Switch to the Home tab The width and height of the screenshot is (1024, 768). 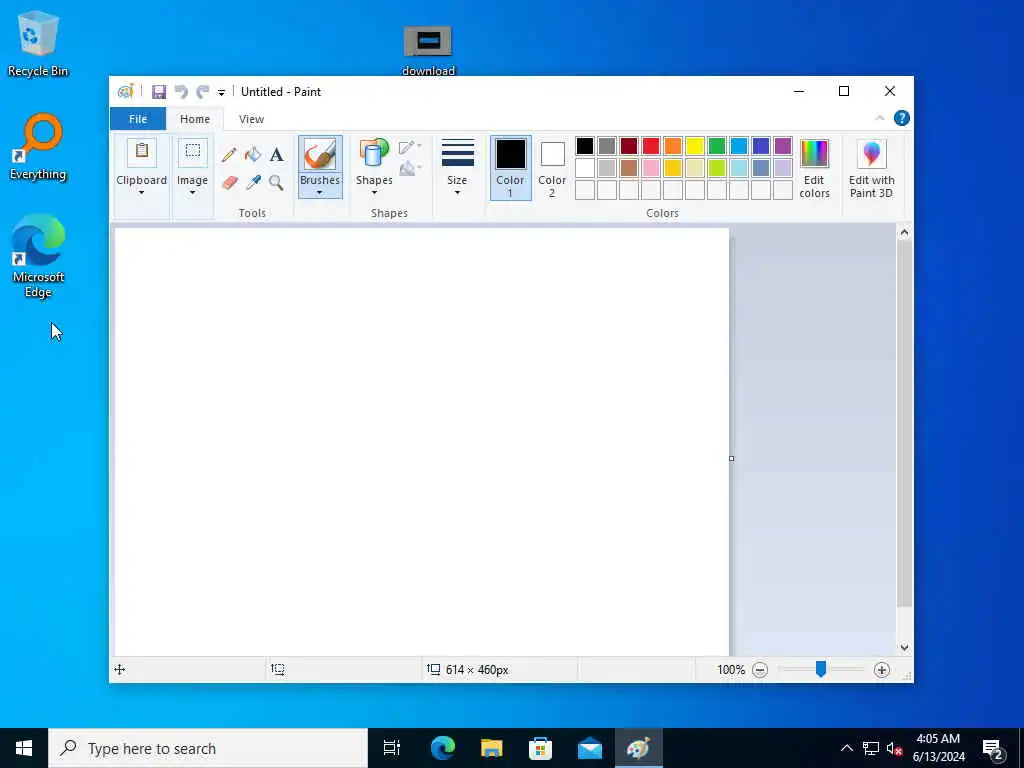point(195,119)
